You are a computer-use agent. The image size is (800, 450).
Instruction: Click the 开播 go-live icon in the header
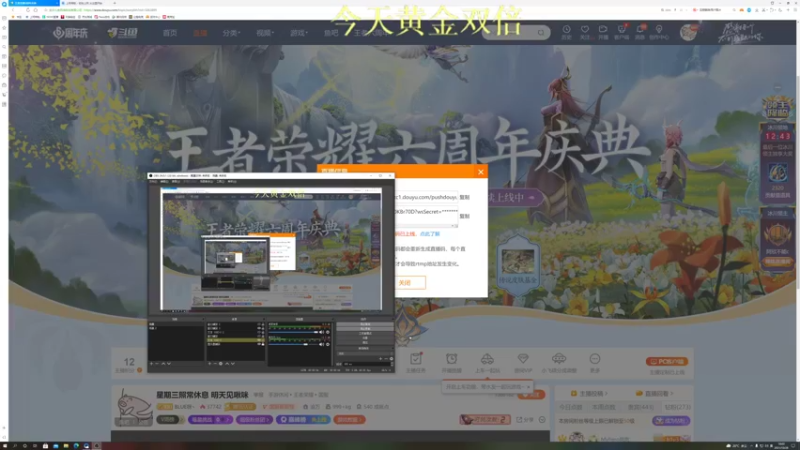pos(603,32)
